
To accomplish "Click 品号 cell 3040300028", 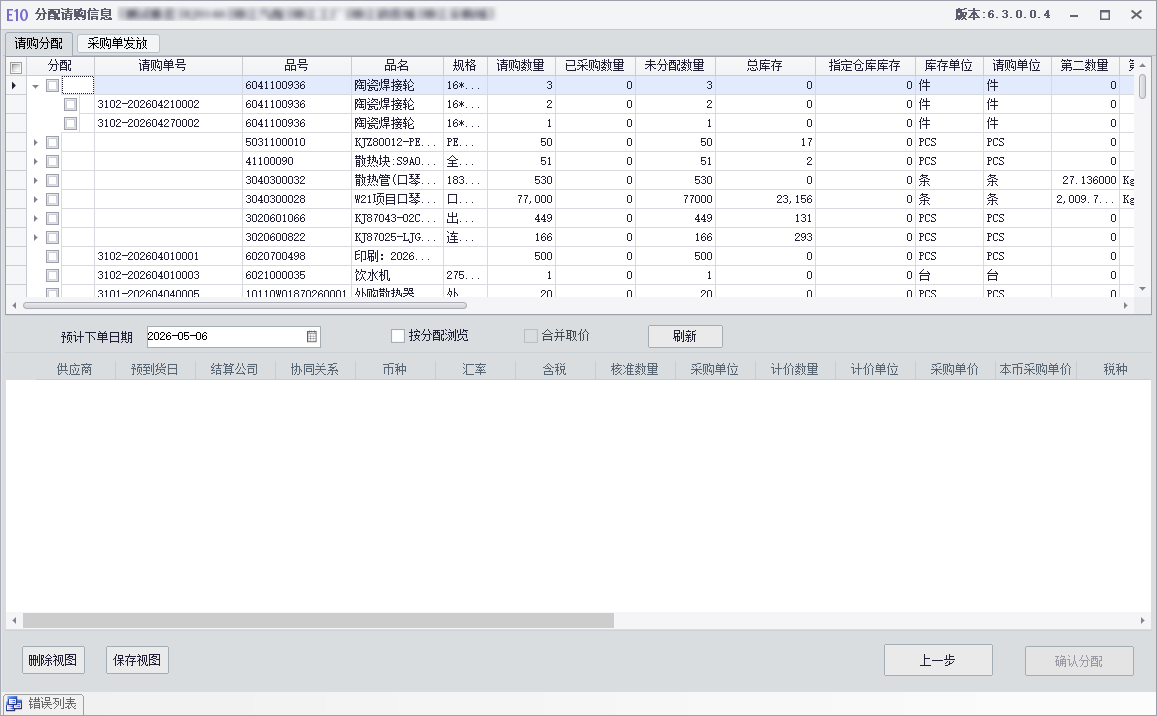I will [297, 199].
